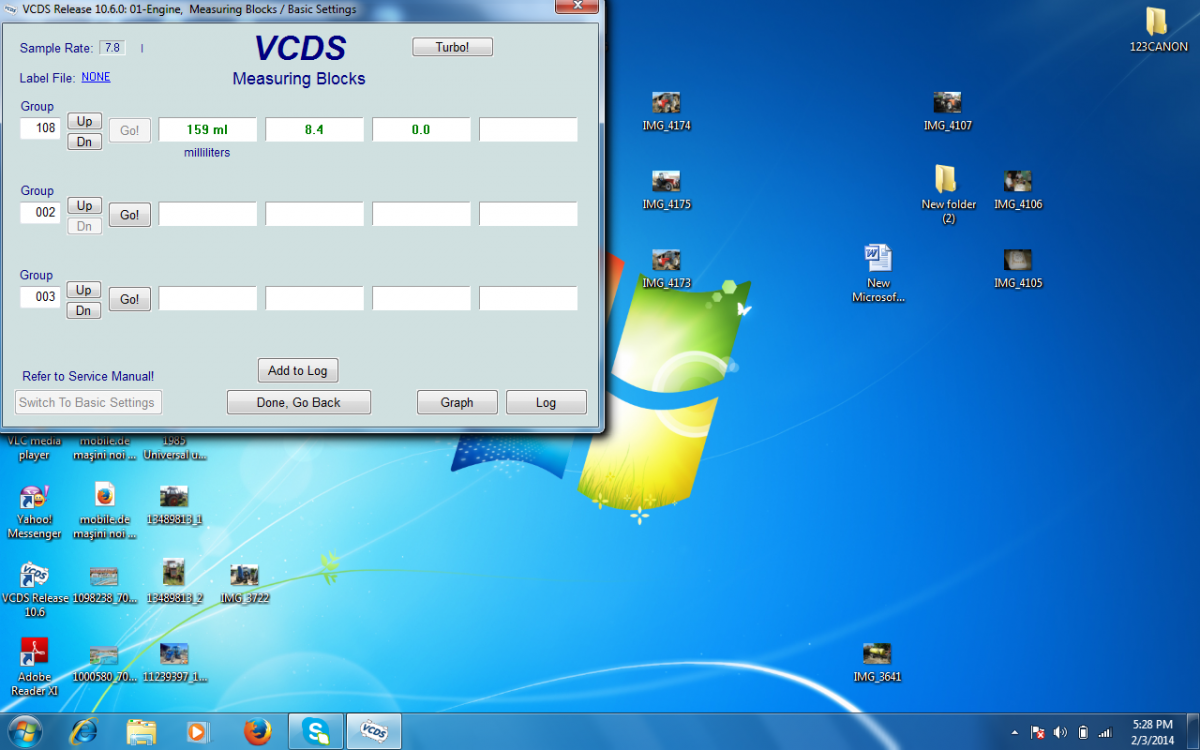Select the 13489813_1 image on the desktop
The width and height of the screenshot is (1200, 750).
click(174, 505)
